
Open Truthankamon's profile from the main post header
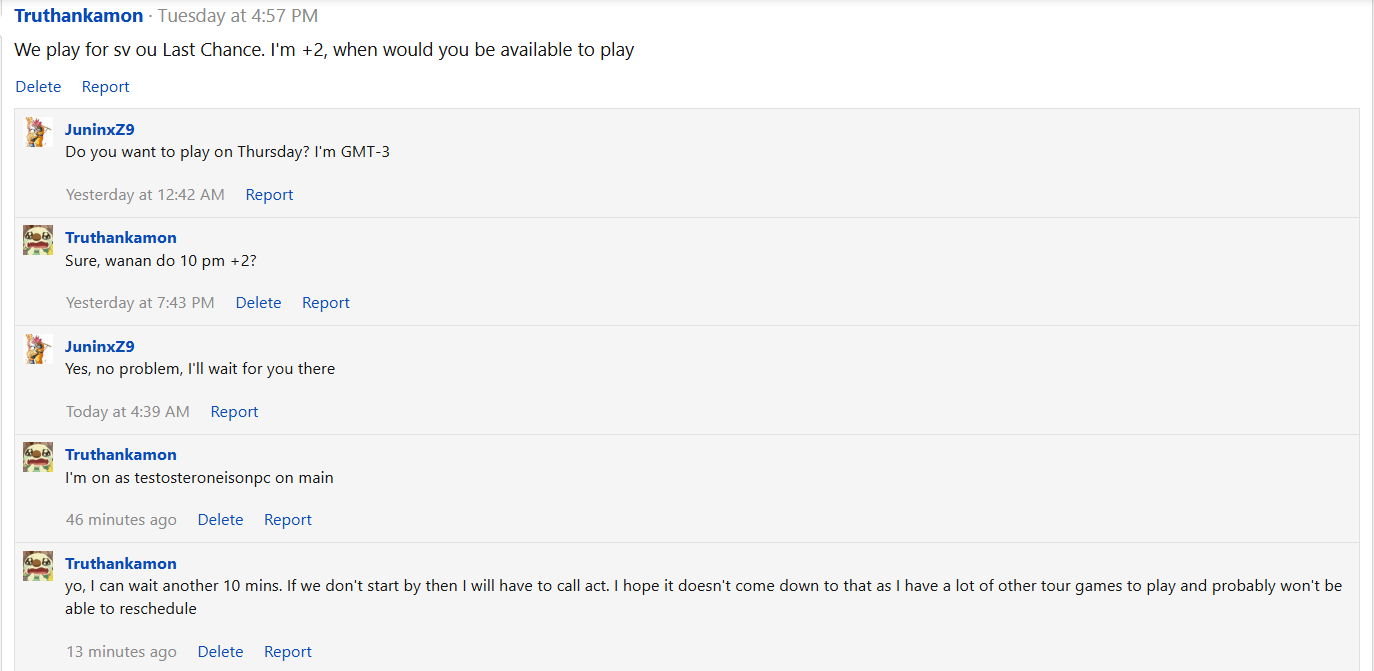click(79, 16)
